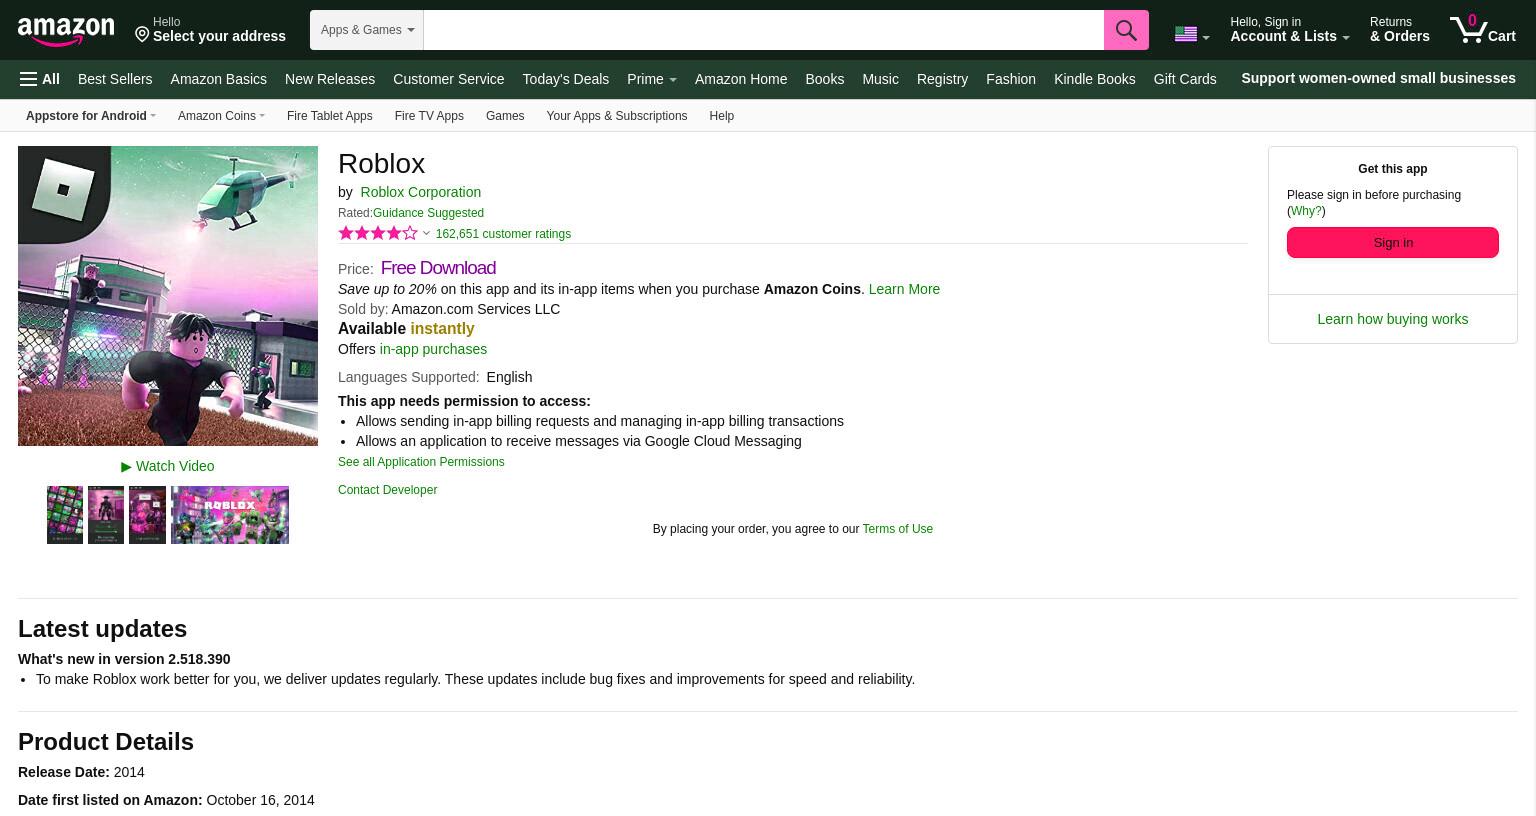This screenshot has height=816, width=1536.
Task: Open Learn how buying works
Action: click(1392, 319)
